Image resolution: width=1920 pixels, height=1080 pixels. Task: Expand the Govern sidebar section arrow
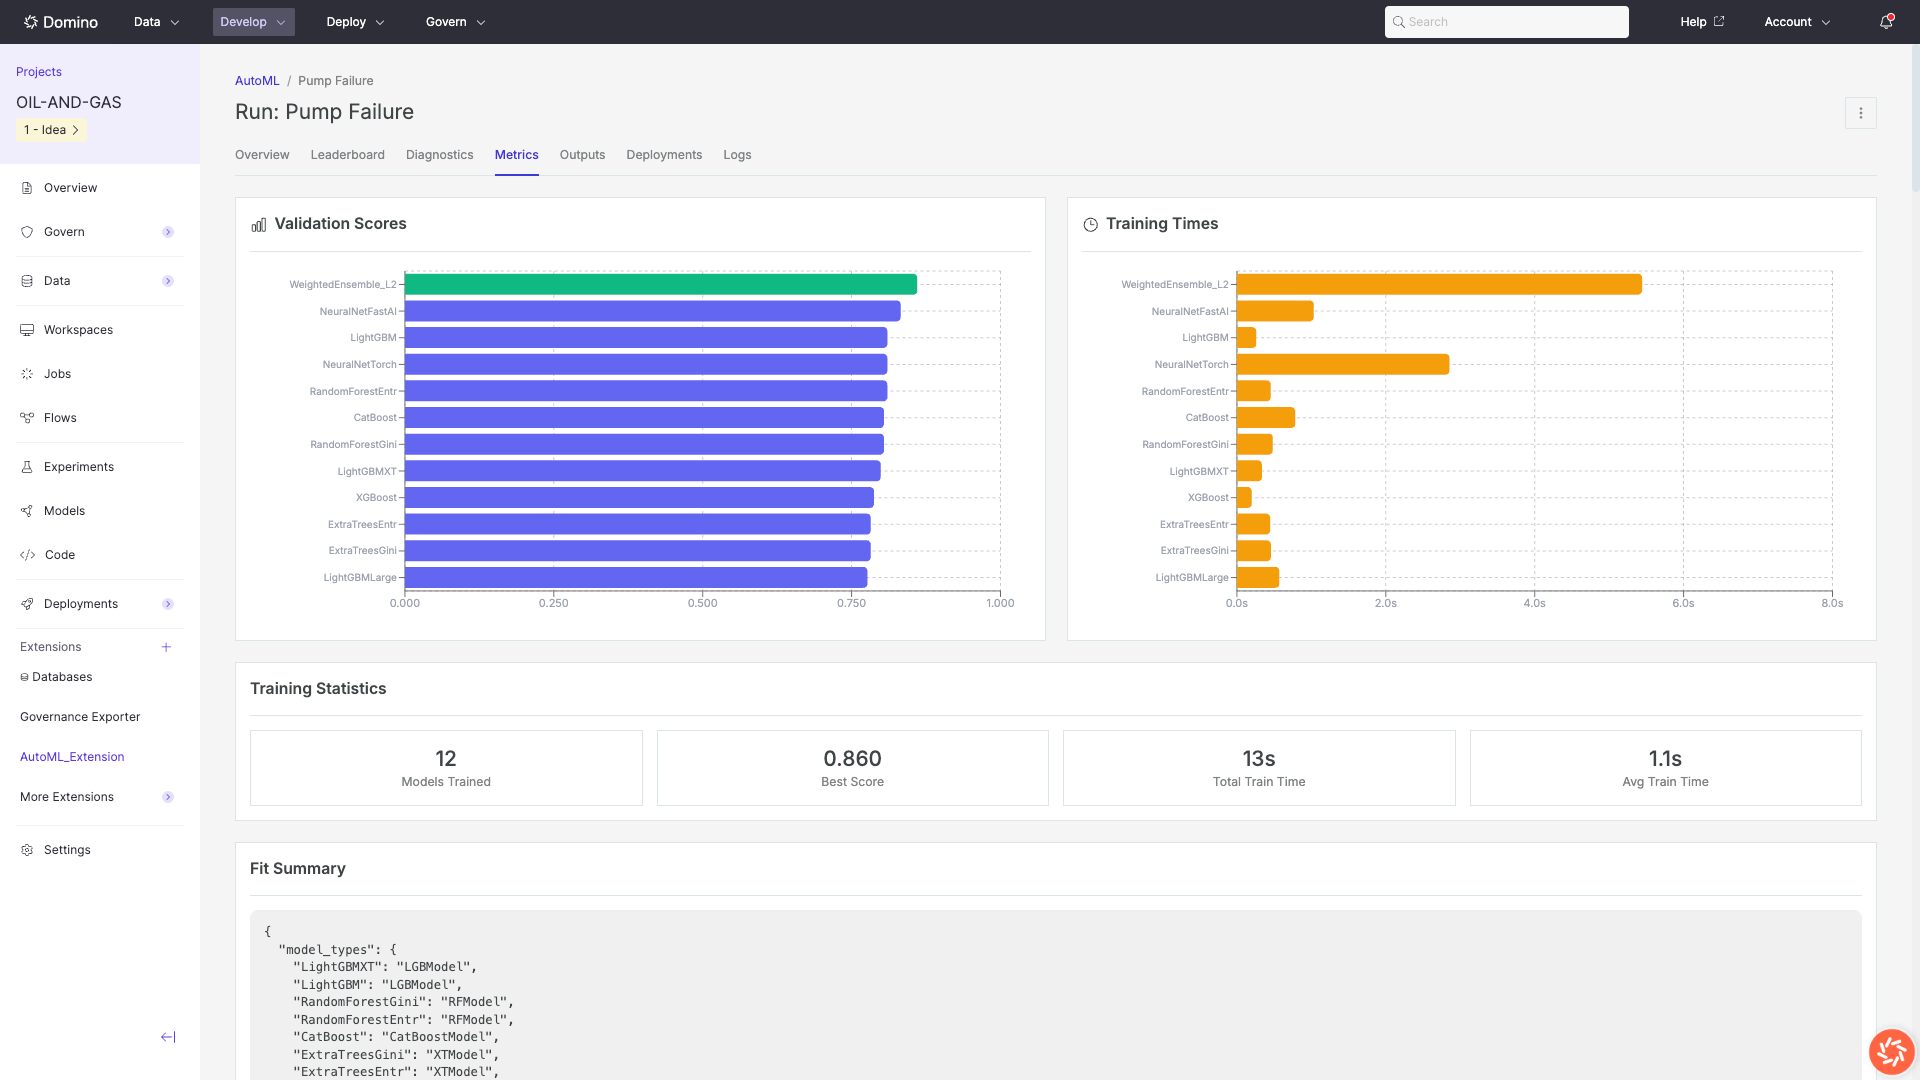coord(168,232)
